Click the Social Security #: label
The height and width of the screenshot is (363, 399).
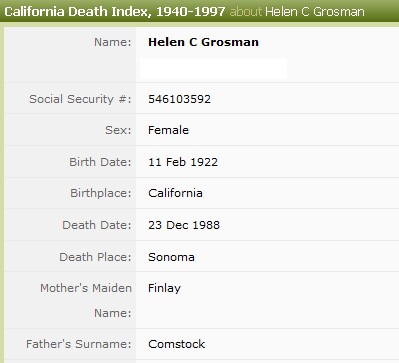[80, 99]
